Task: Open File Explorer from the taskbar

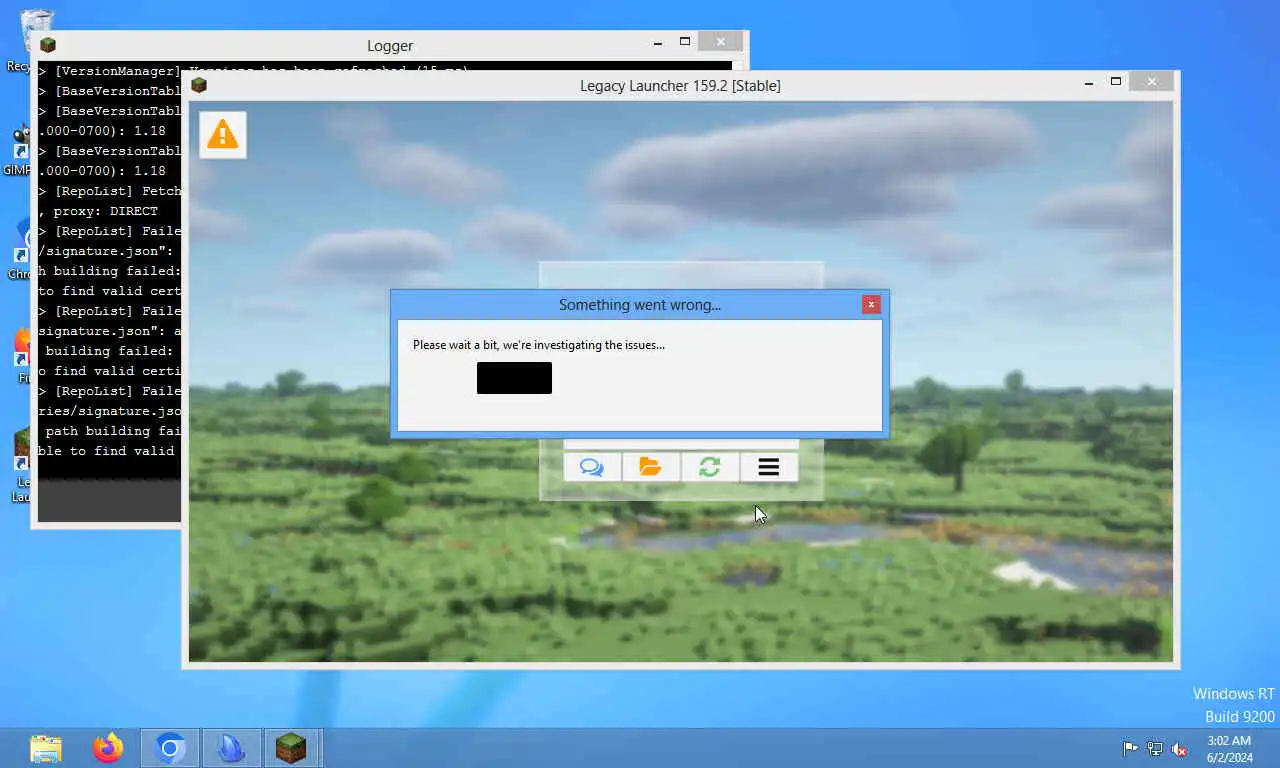Action: click(x=46, y=748)
